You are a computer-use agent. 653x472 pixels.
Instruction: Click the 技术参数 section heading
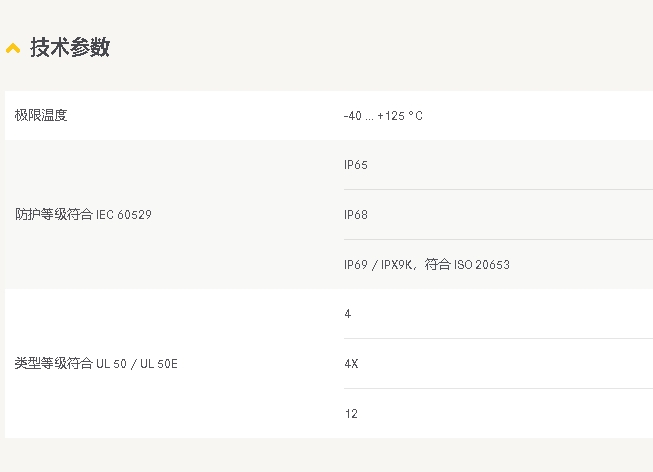click(x=70, y=47)
